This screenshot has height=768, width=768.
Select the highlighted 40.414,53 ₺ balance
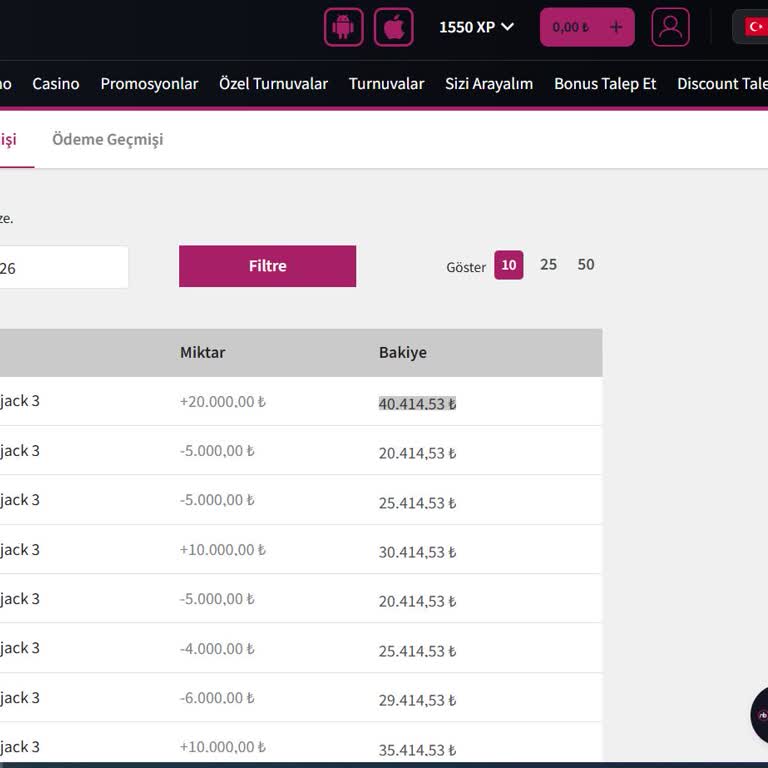point(417,404)
